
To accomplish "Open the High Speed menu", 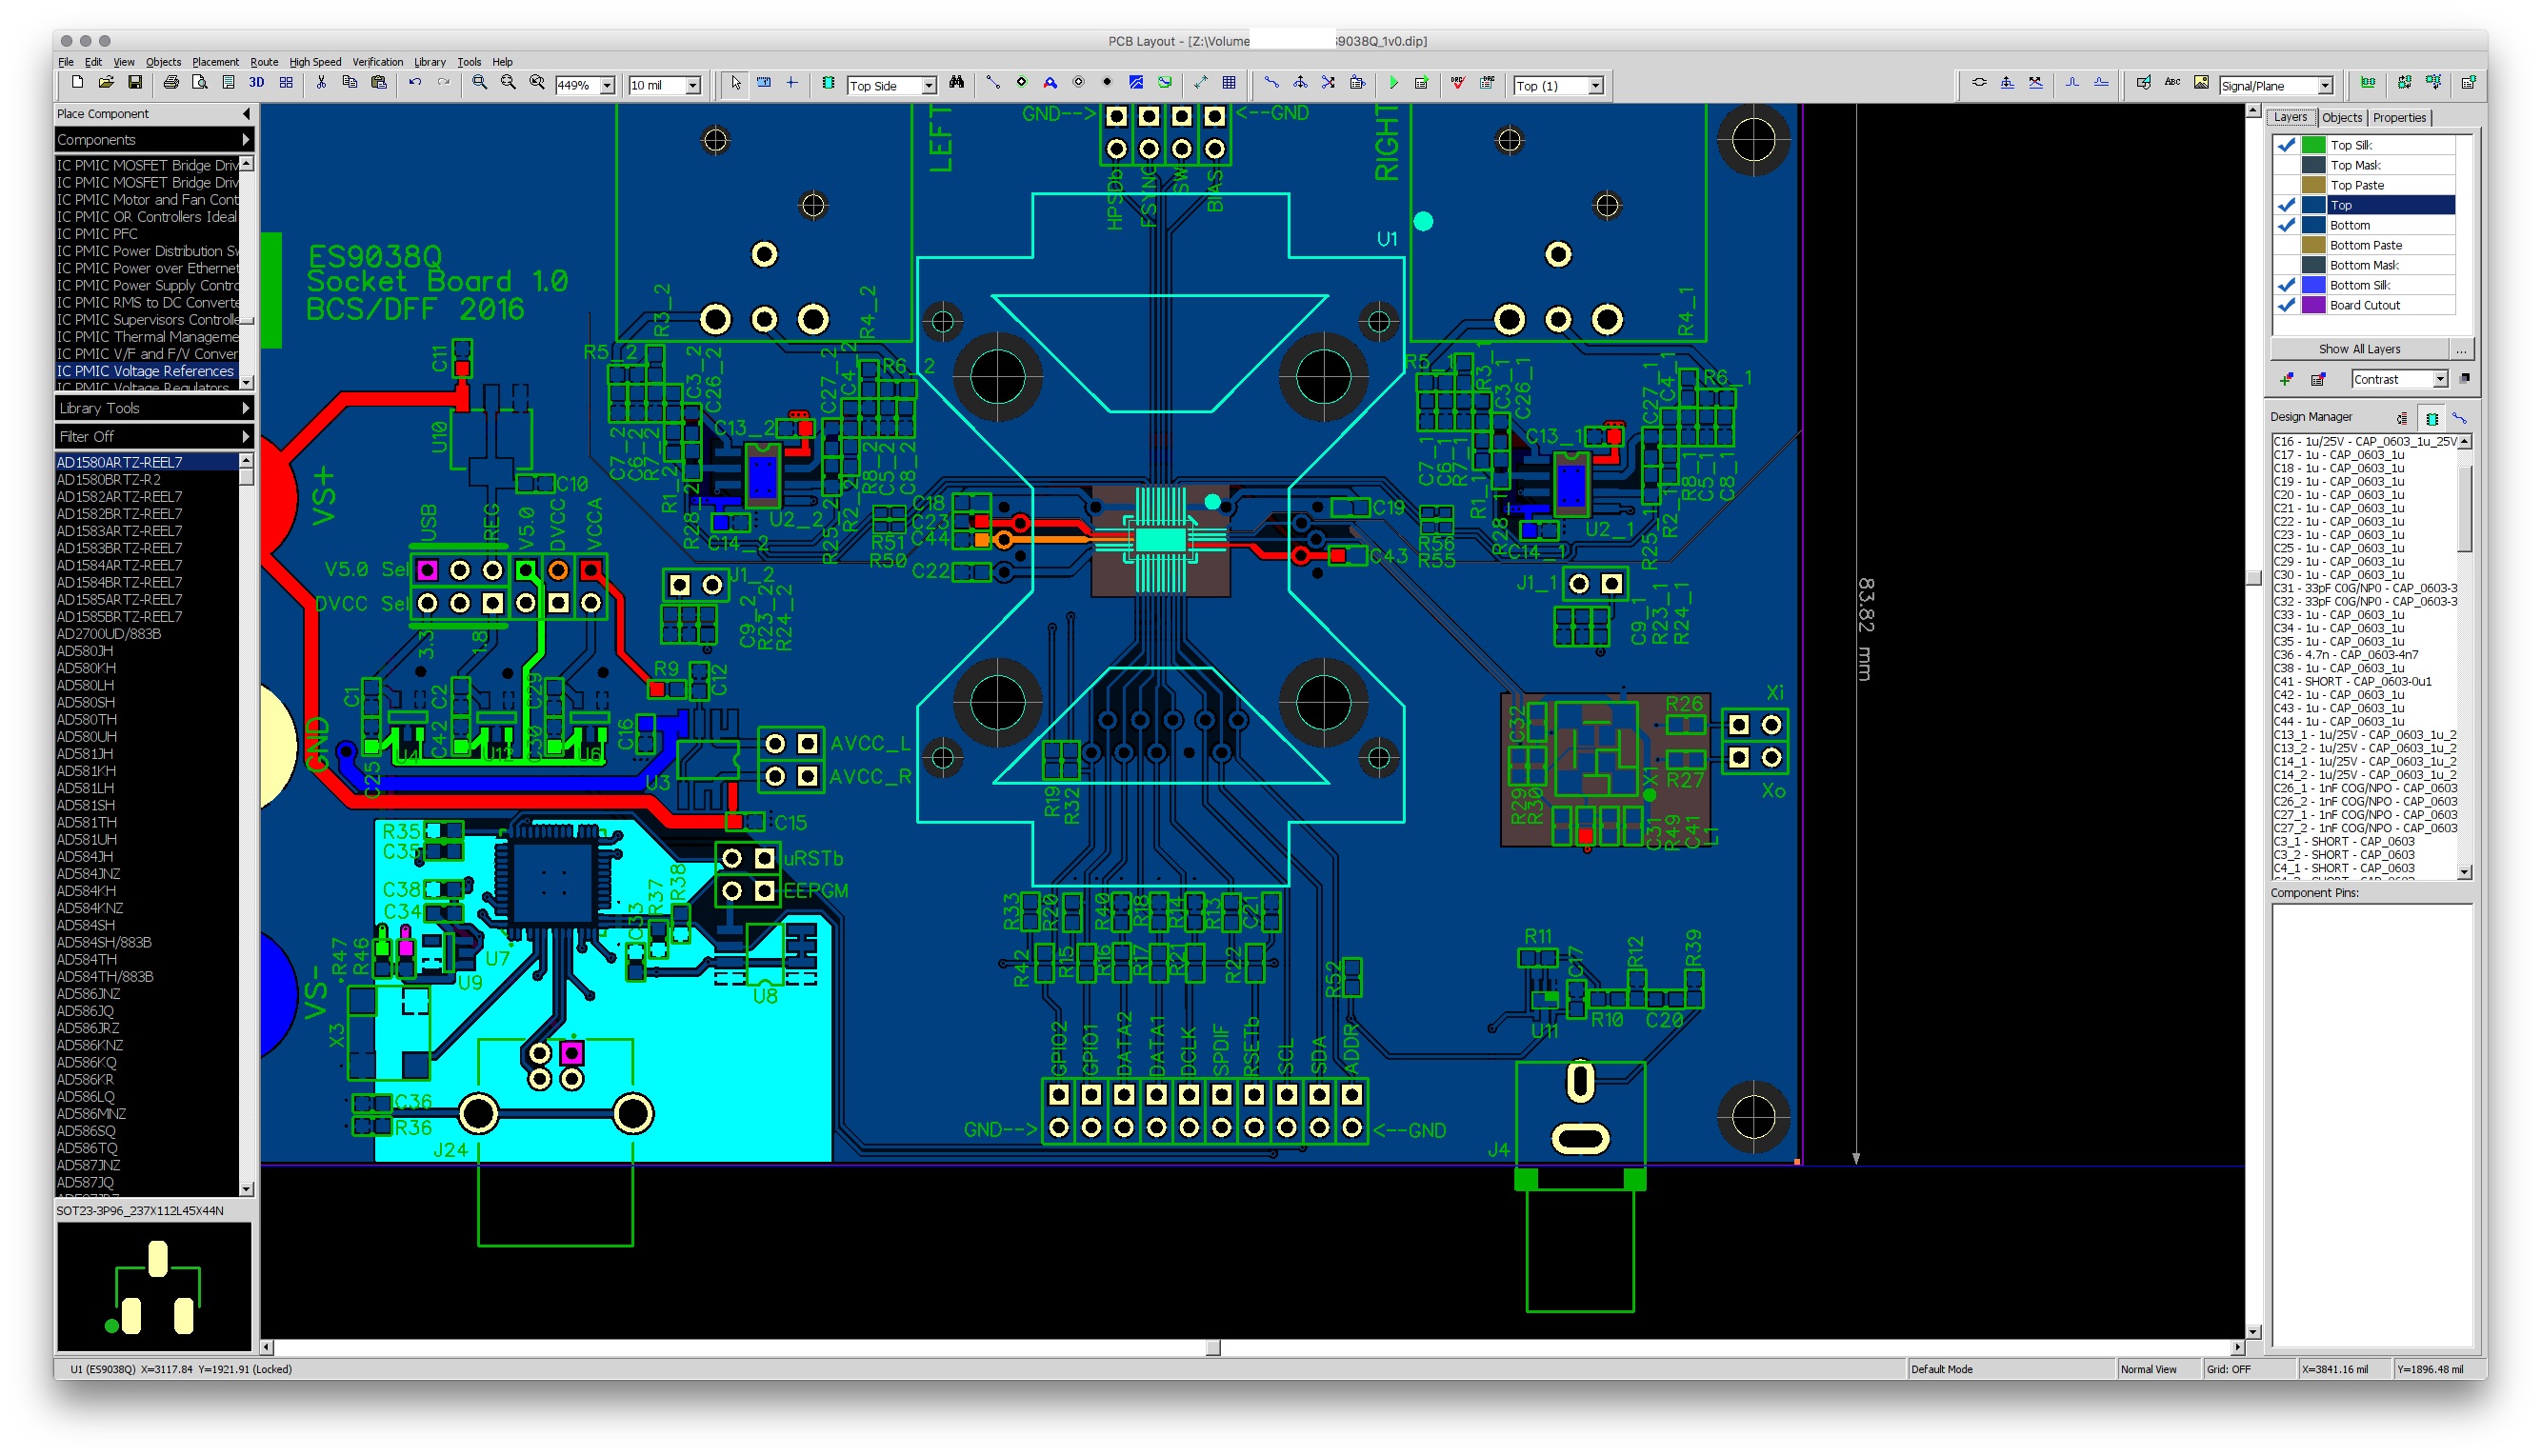I will [315, 62].
